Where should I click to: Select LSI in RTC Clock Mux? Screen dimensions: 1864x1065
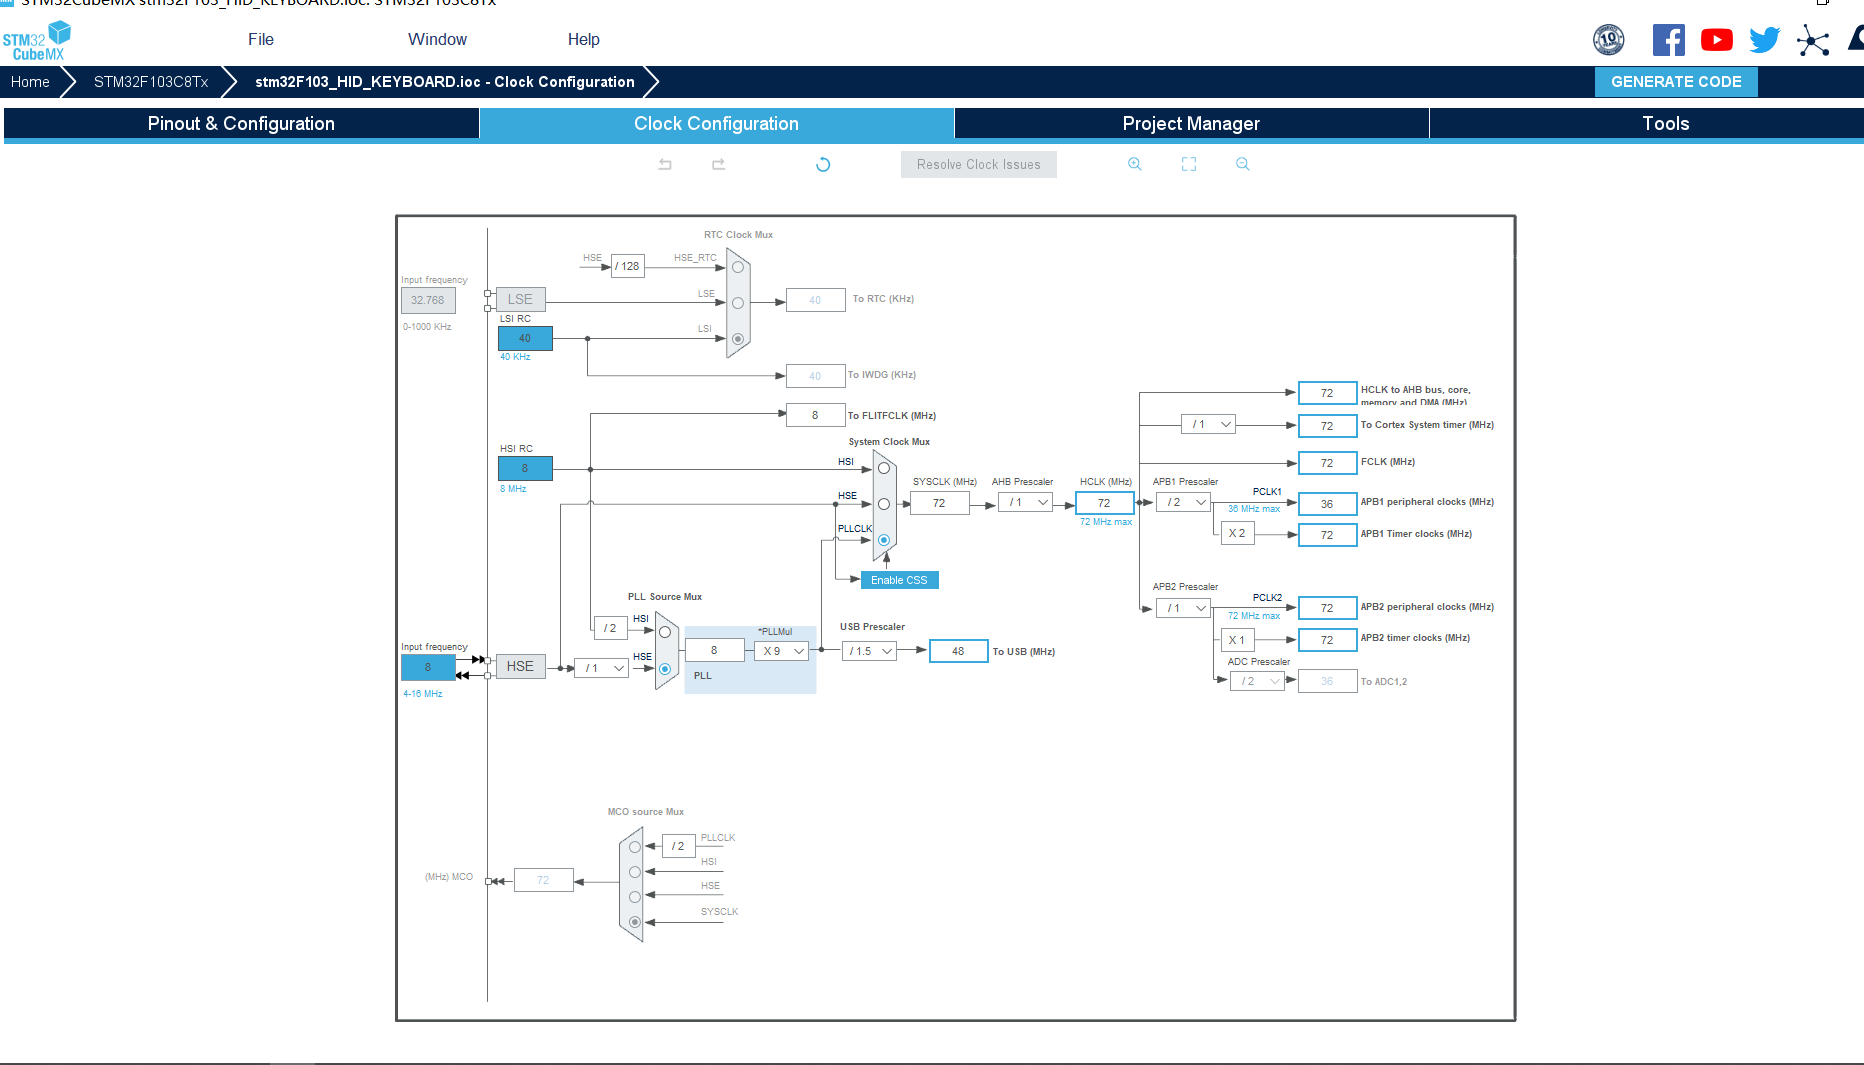tap(738, 339)
